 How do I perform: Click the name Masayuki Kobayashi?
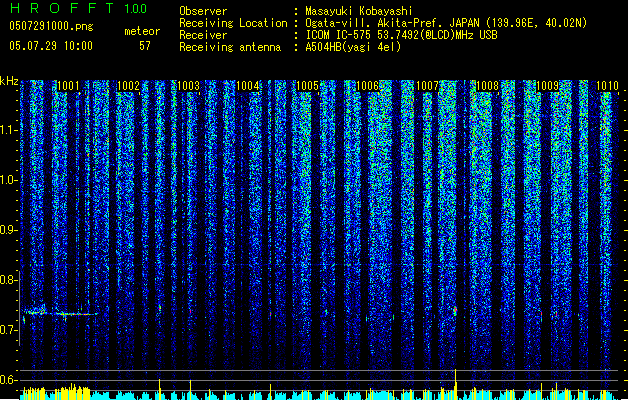359,11
